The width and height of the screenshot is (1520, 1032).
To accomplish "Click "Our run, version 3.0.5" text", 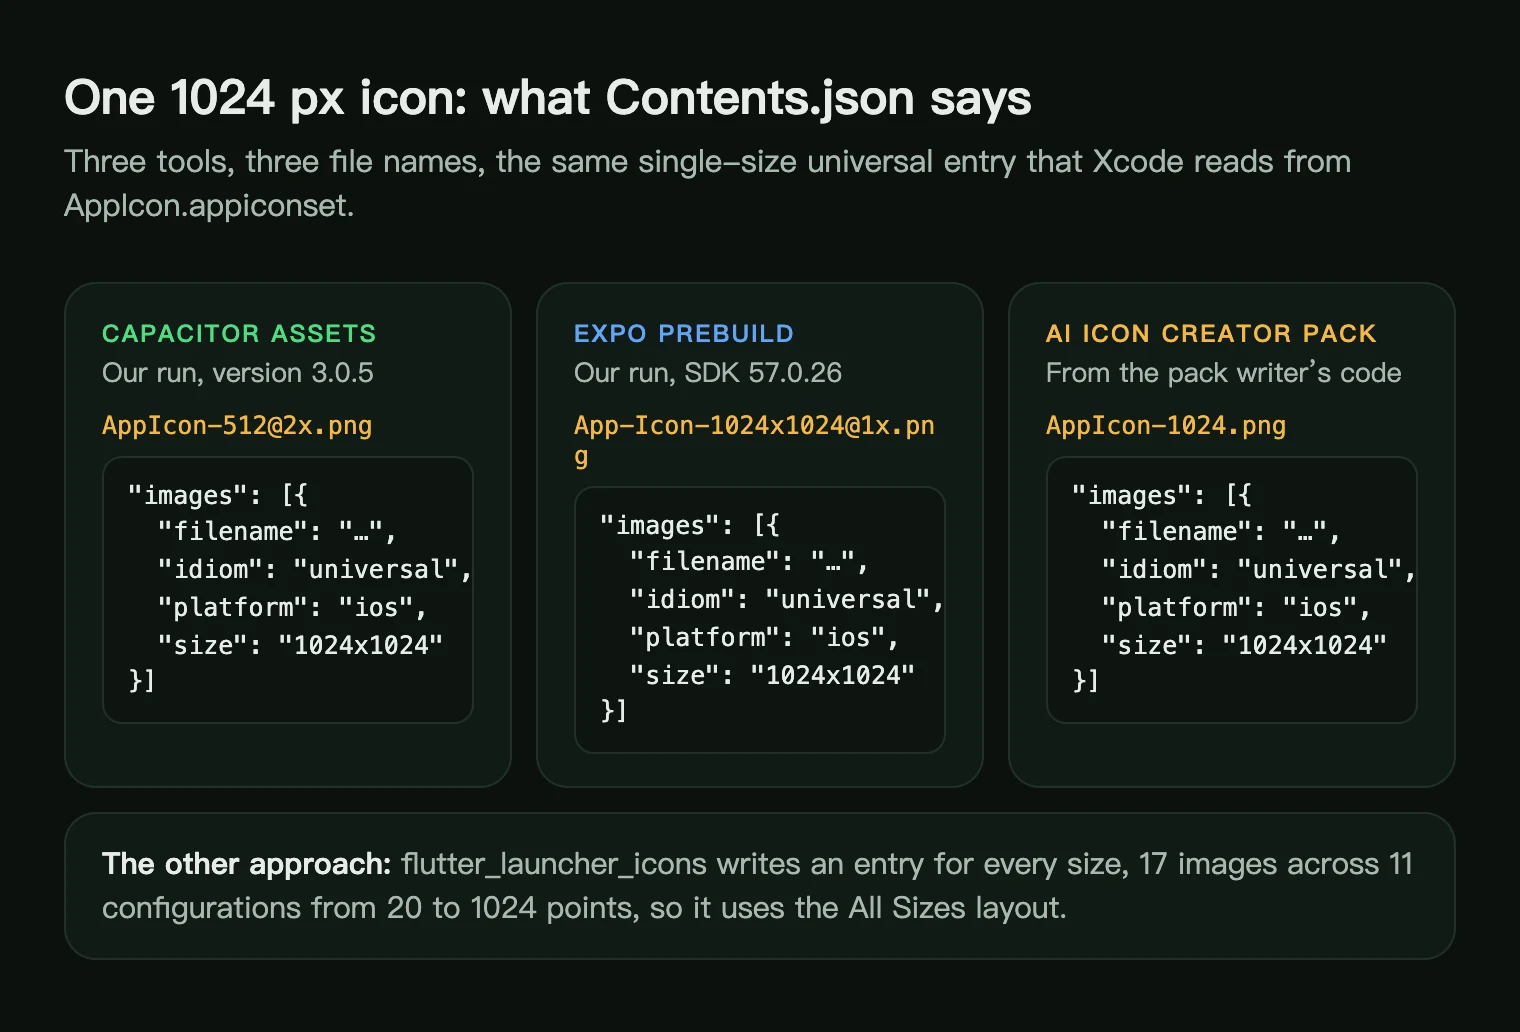I will [238, 373].
